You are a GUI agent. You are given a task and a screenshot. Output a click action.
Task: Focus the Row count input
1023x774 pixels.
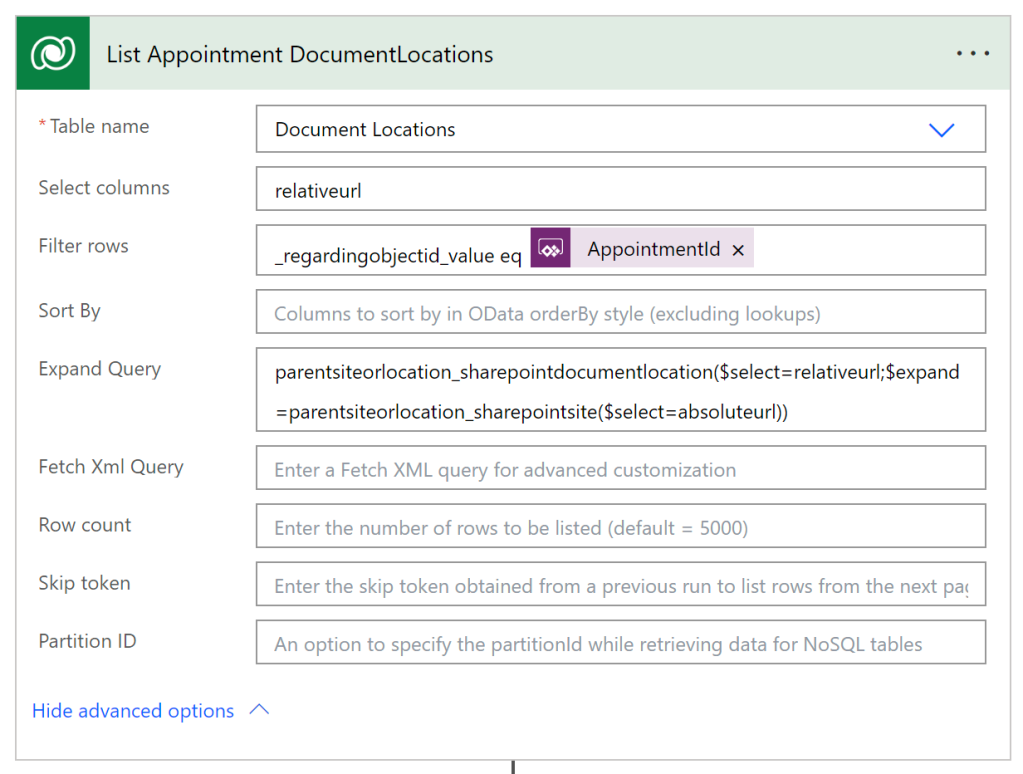[620, 527]
